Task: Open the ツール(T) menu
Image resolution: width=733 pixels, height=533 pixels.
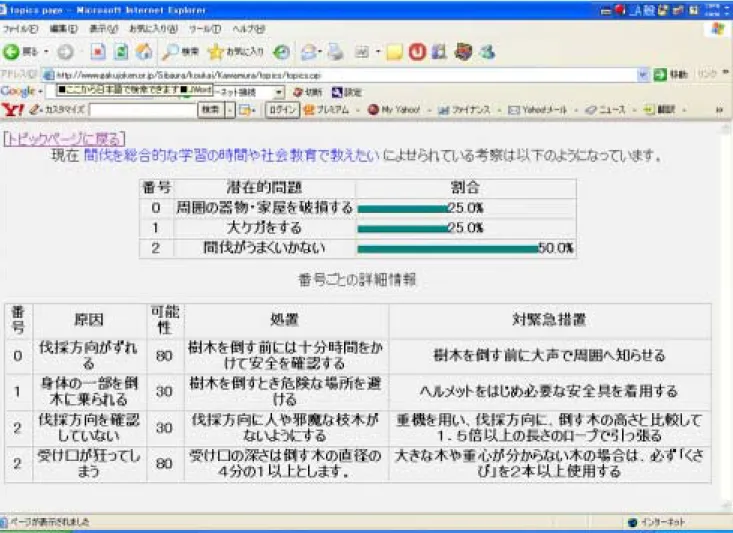Action: [x=205, y=29]
